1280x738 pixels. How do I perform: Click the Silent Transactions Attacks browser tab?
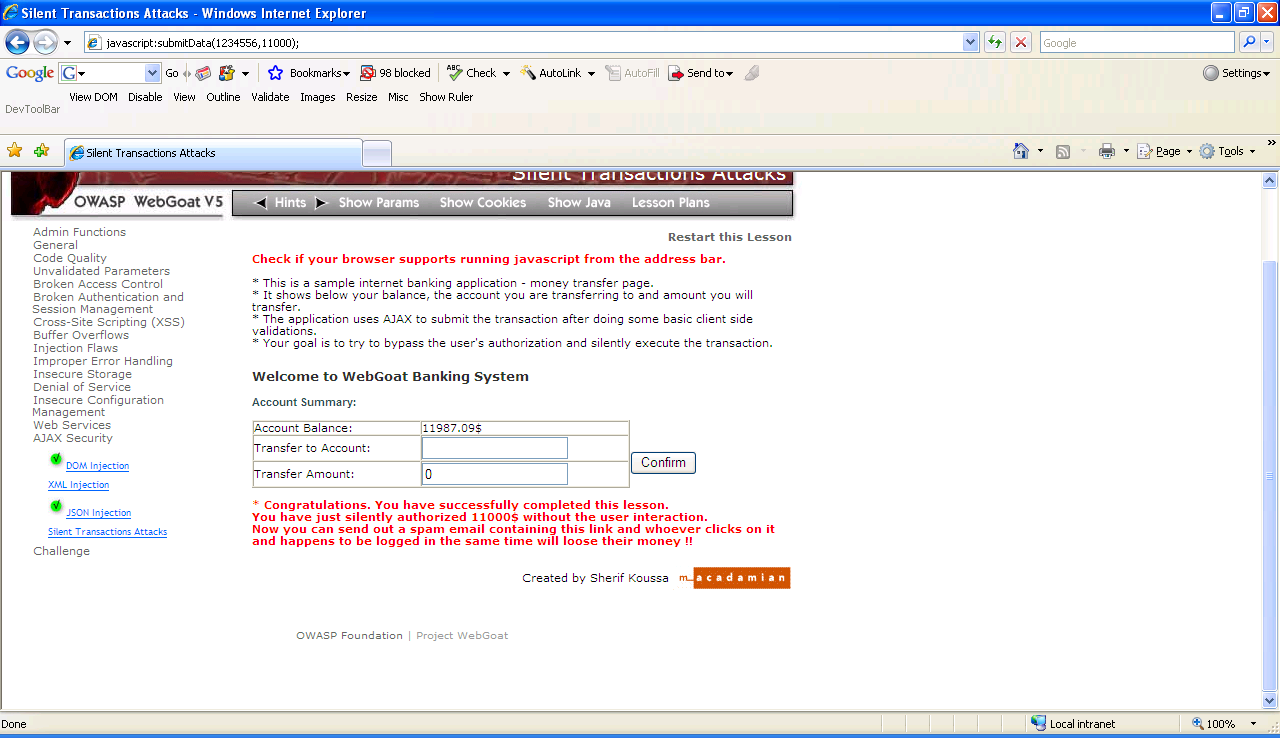click(x=212, y=153)
